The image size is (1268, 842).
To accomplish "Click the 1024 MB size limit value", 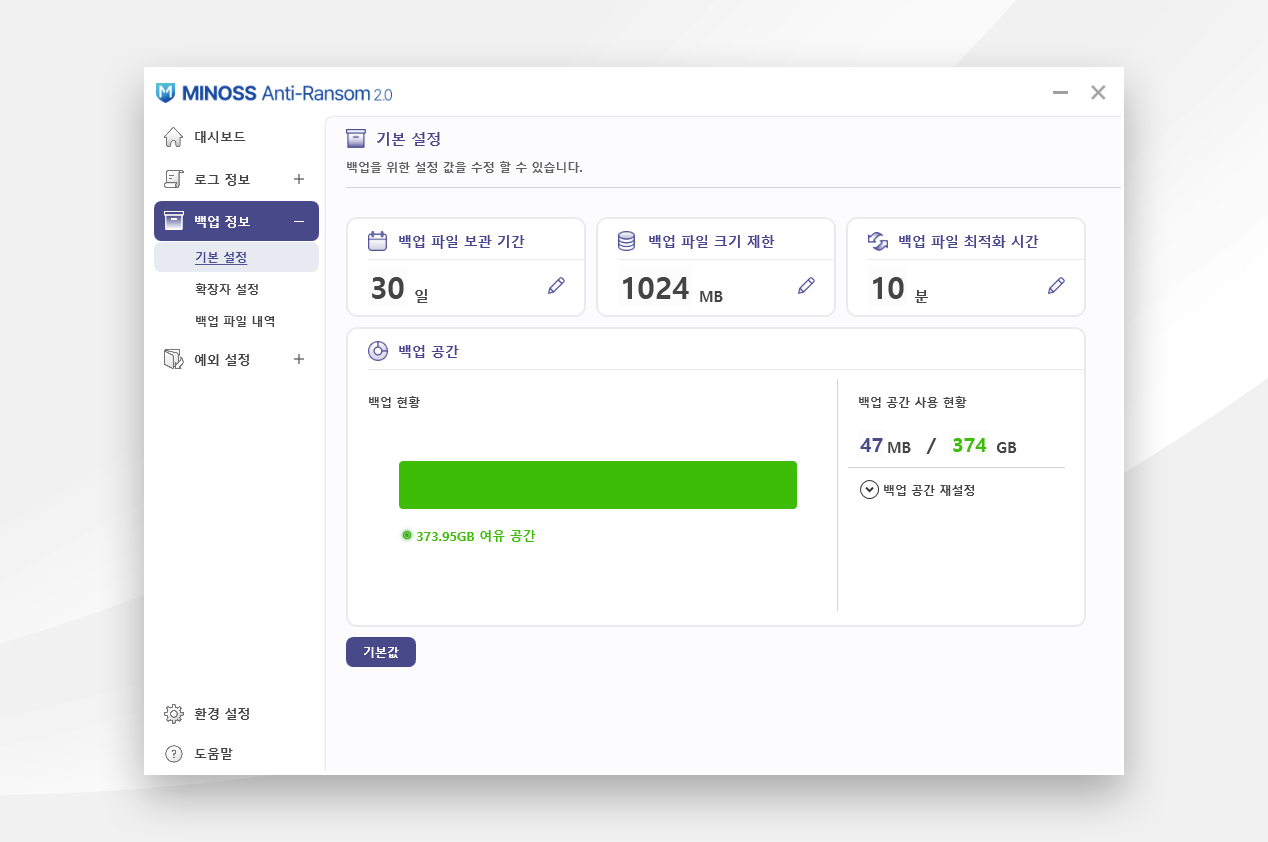I will [x=671, y=289].
